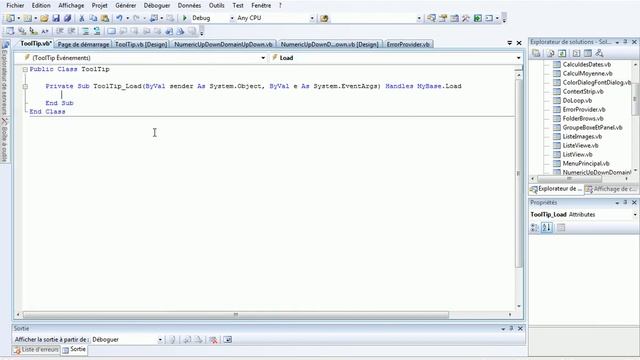Open the ToolTip_Load Attributes object dropdown

pos(635,215)
